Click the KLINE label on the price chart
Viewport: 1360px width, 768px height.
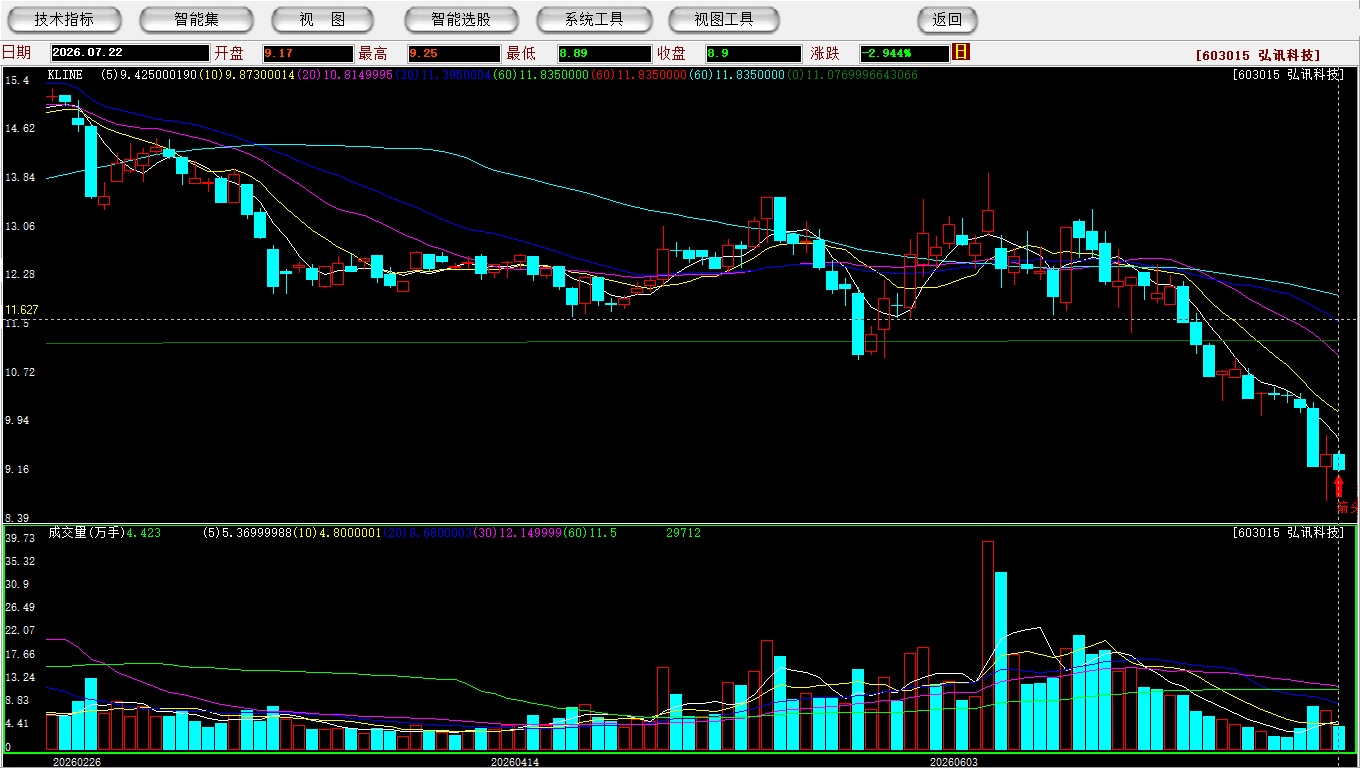[65, 75]
